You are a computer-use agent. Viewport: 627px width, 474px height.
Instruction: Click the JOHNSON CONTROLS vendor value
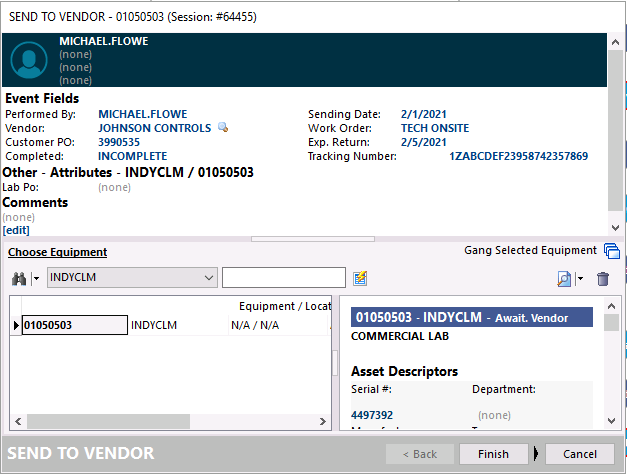click(x=154, y=128)
